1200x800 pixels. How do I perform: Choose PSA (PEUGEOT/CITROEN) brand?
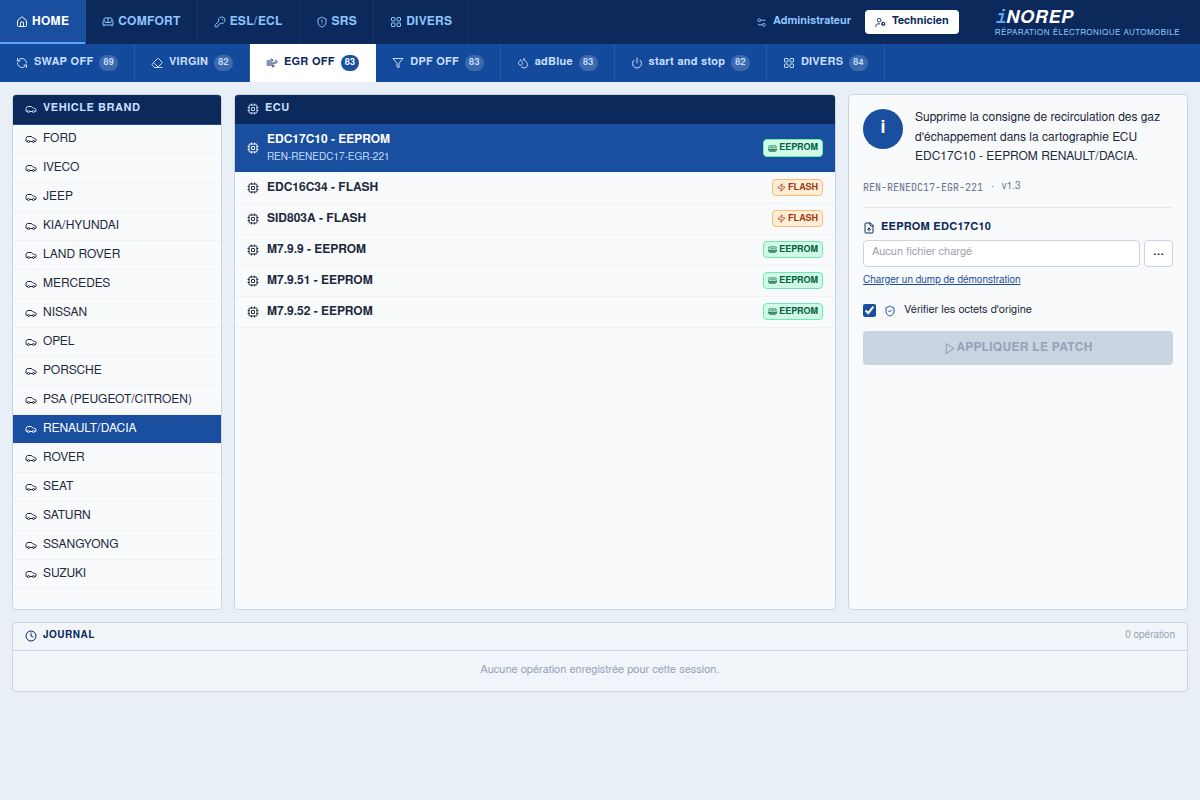[117, 400]
